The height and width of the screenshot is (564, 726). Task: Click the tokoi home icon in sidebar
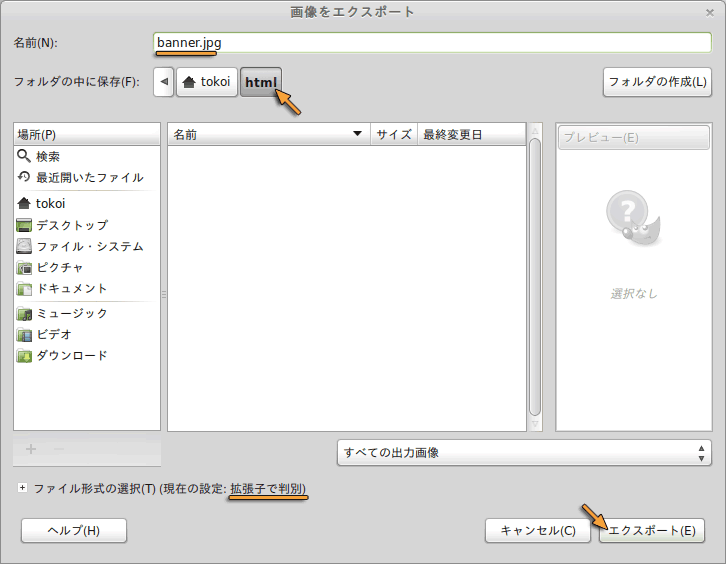[x=24, y=203]
